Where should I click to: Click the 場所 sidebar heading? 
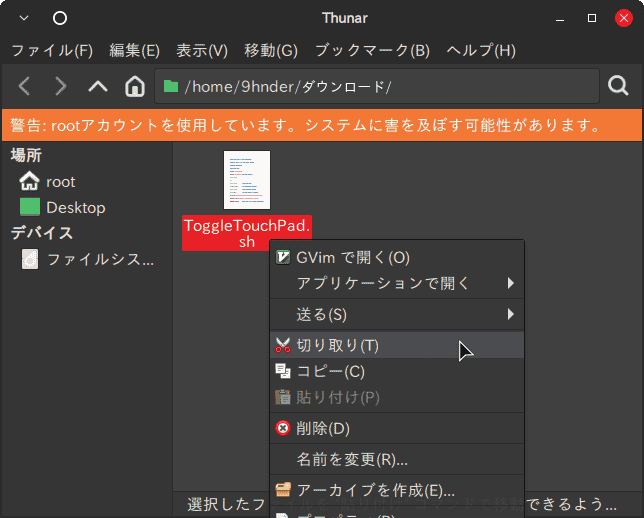click(26, 155)
